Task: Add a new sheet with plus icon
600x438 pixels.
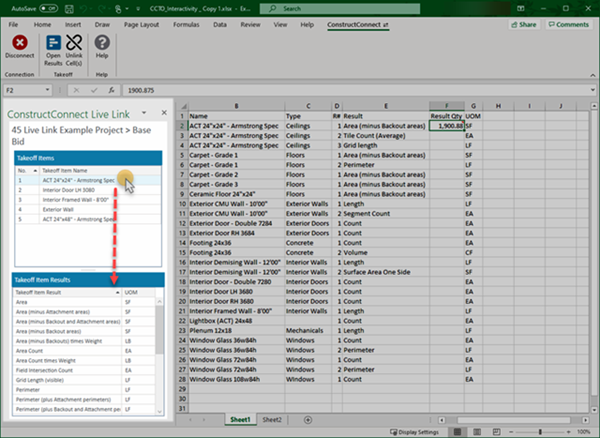Action: (x=308, y=420)
